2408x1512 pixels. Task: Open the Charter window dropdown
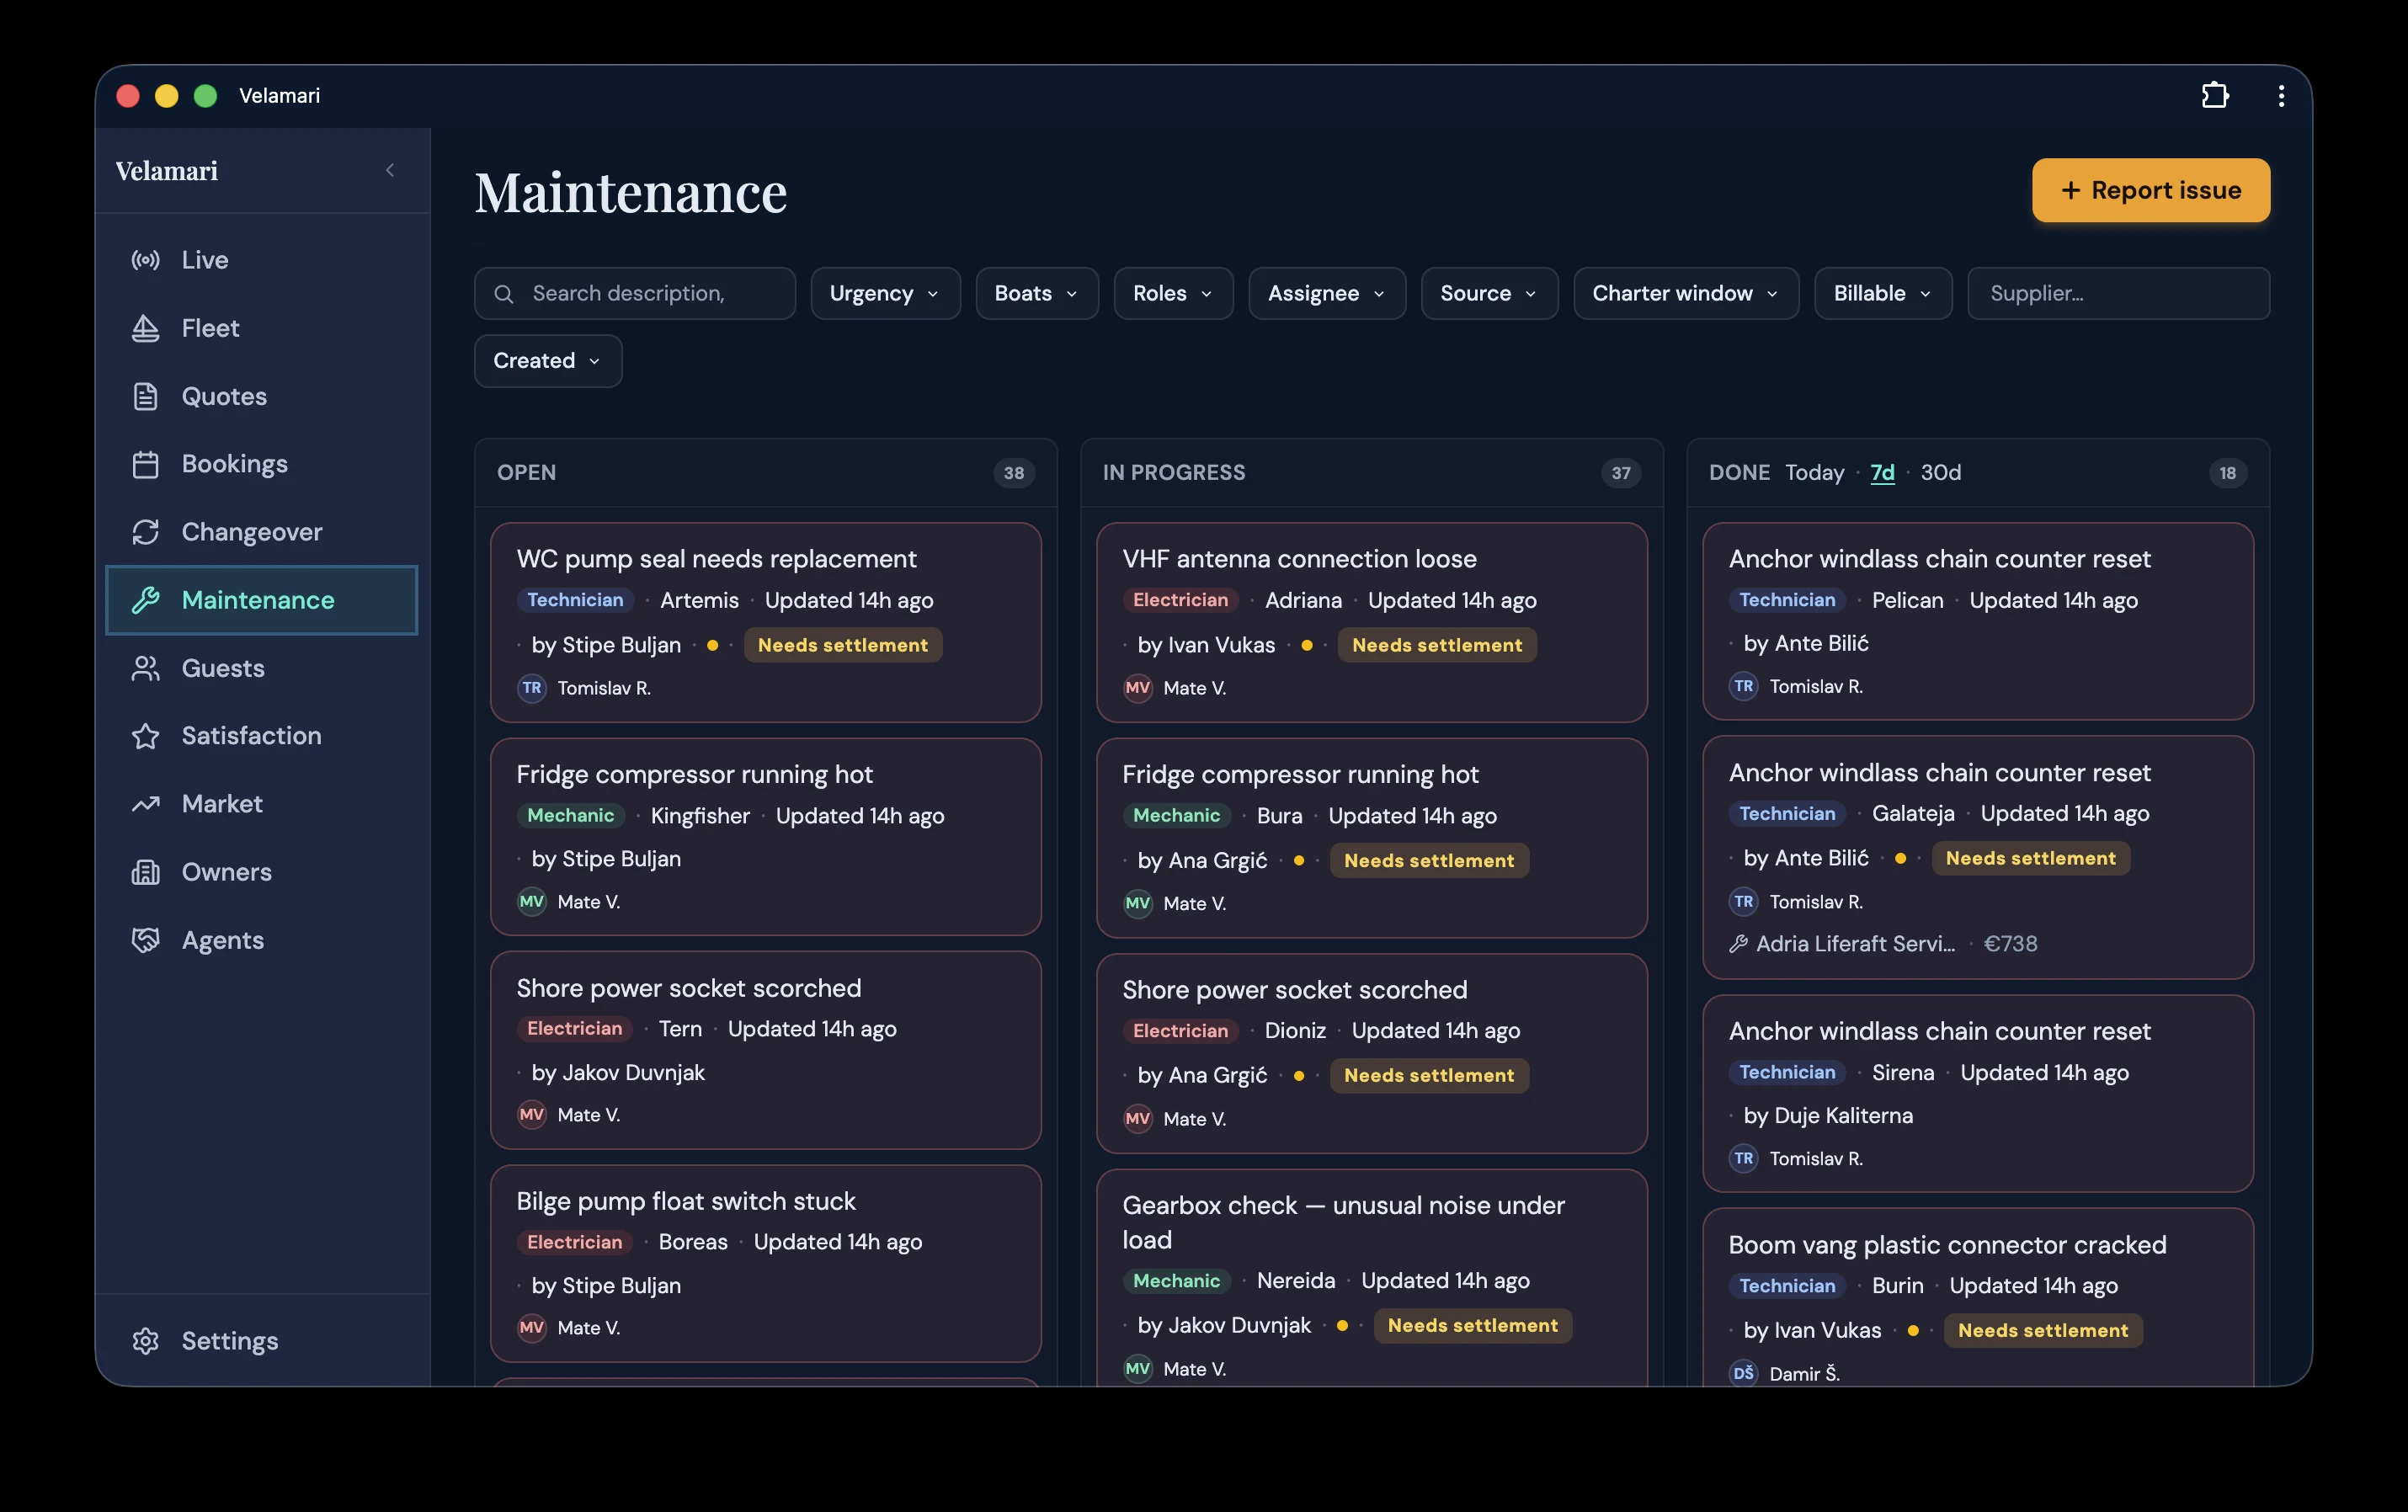(1686, 293)
